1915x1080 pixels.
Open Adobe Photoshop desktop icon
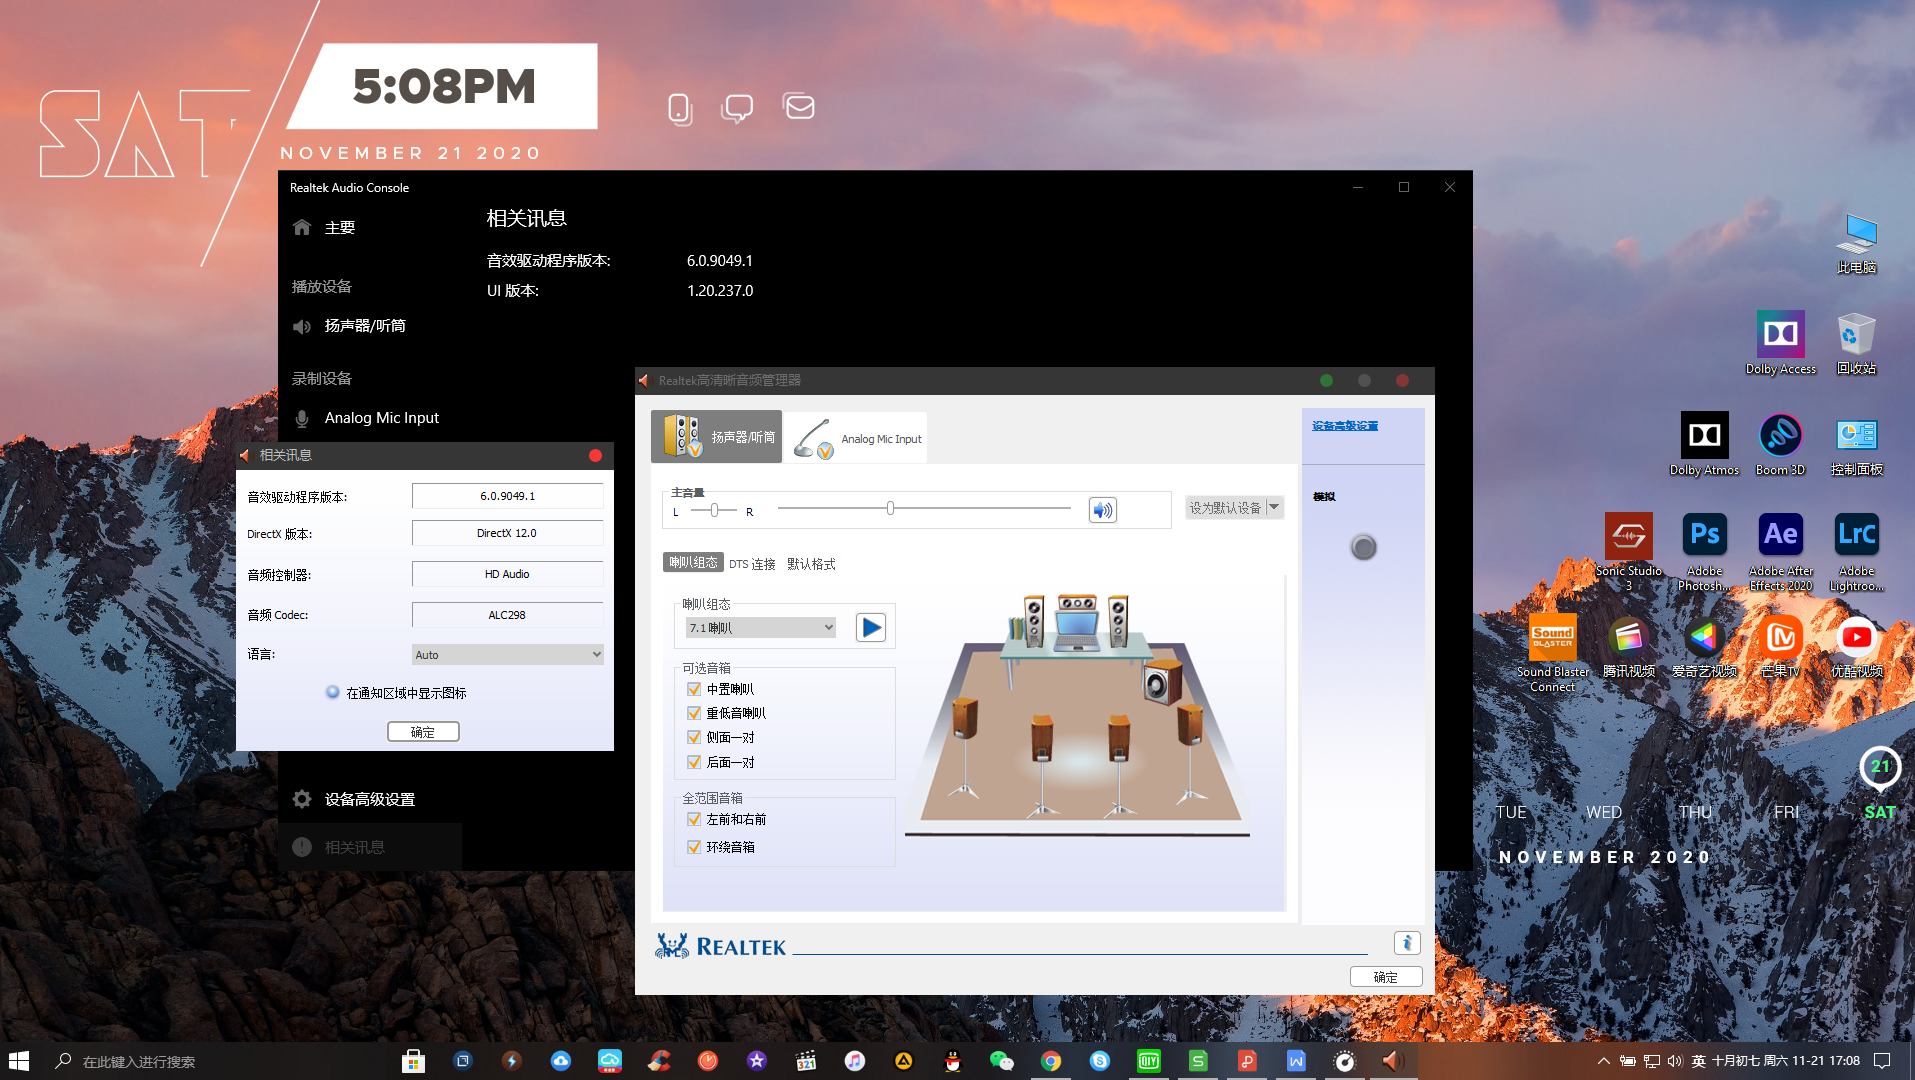(1704, 551)
